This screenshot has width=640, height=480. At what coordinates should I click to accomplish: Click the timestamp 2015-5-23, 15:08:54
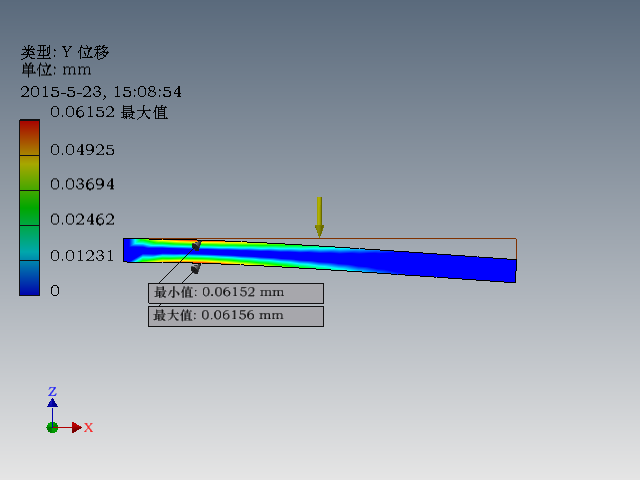tap(101, 91)
